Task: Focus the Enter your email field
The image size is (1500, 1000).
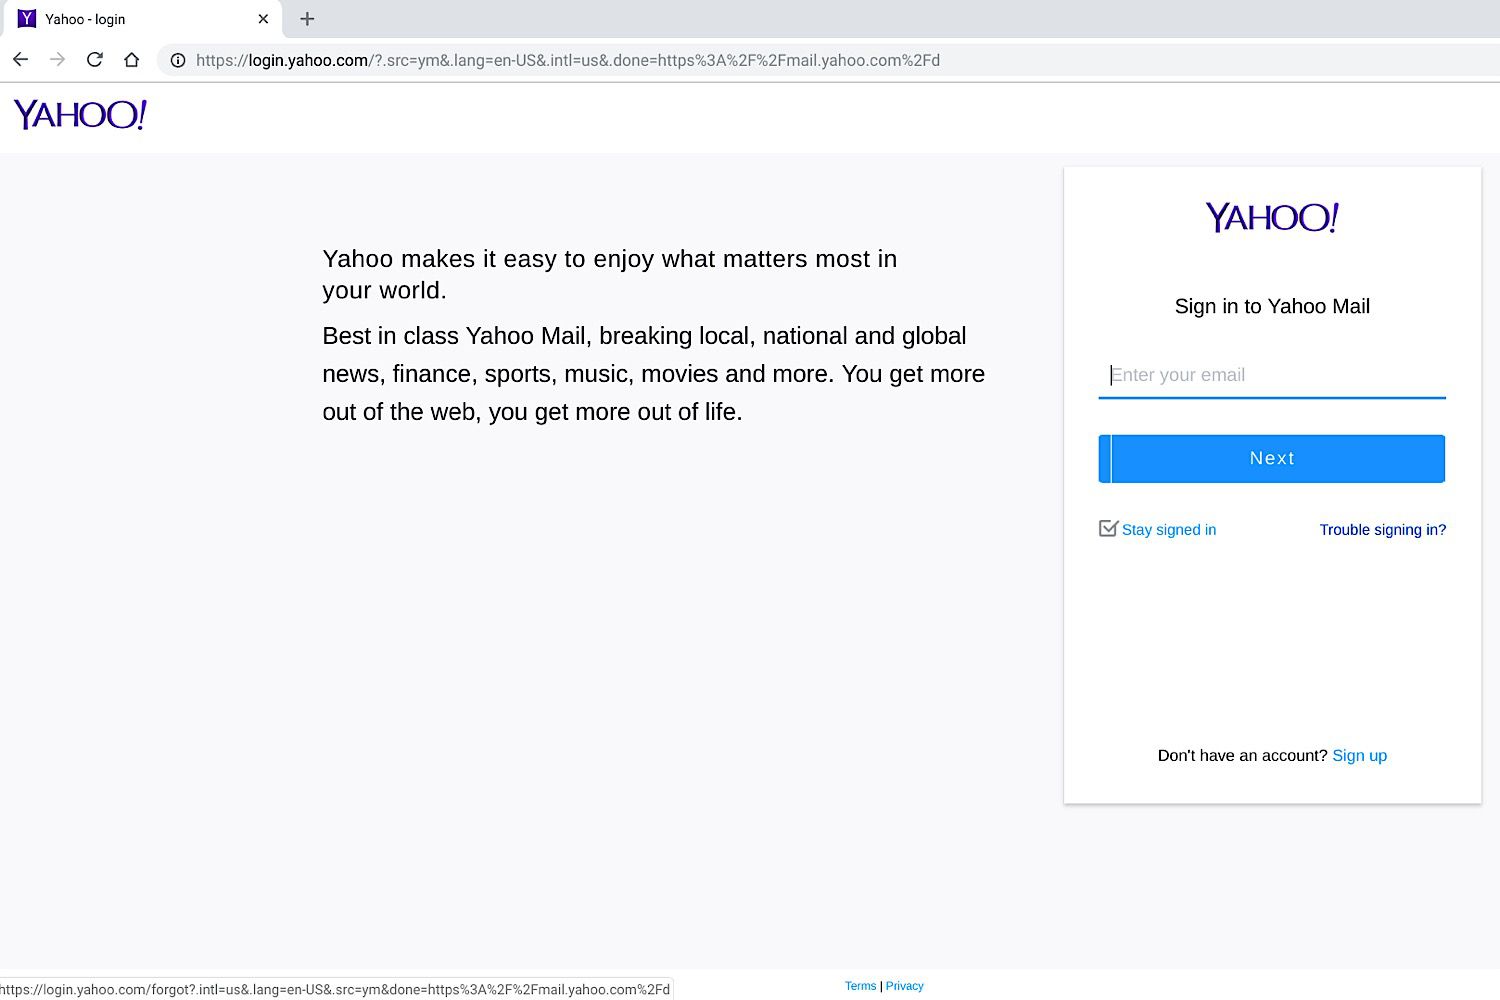Action: (1271, 375)
